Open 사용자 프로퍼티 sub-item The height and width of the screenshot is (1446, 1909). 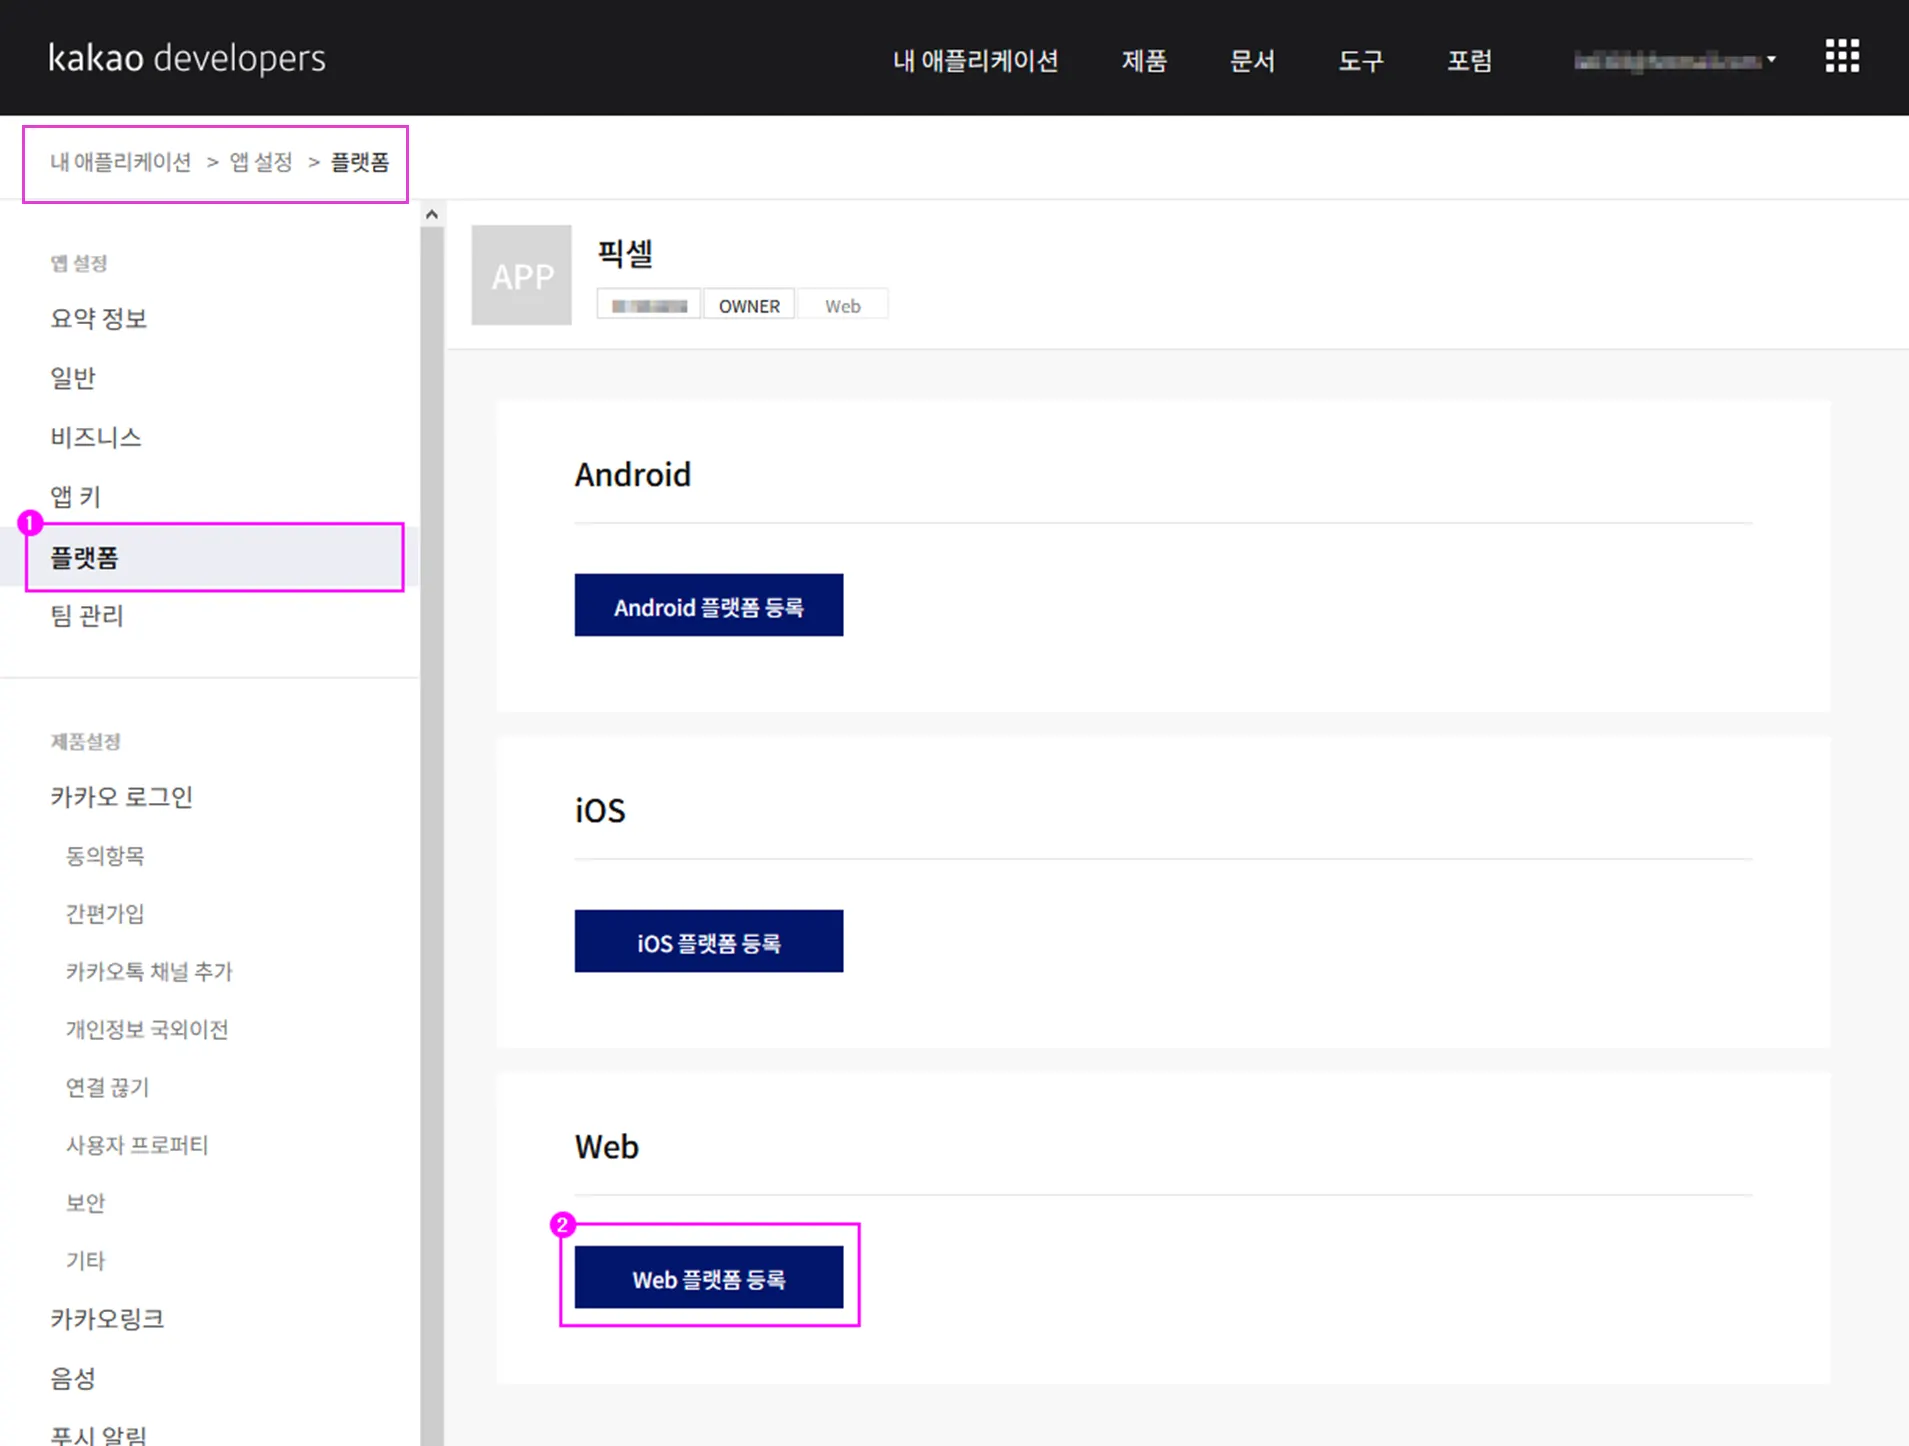click(x=137, y=1146)
